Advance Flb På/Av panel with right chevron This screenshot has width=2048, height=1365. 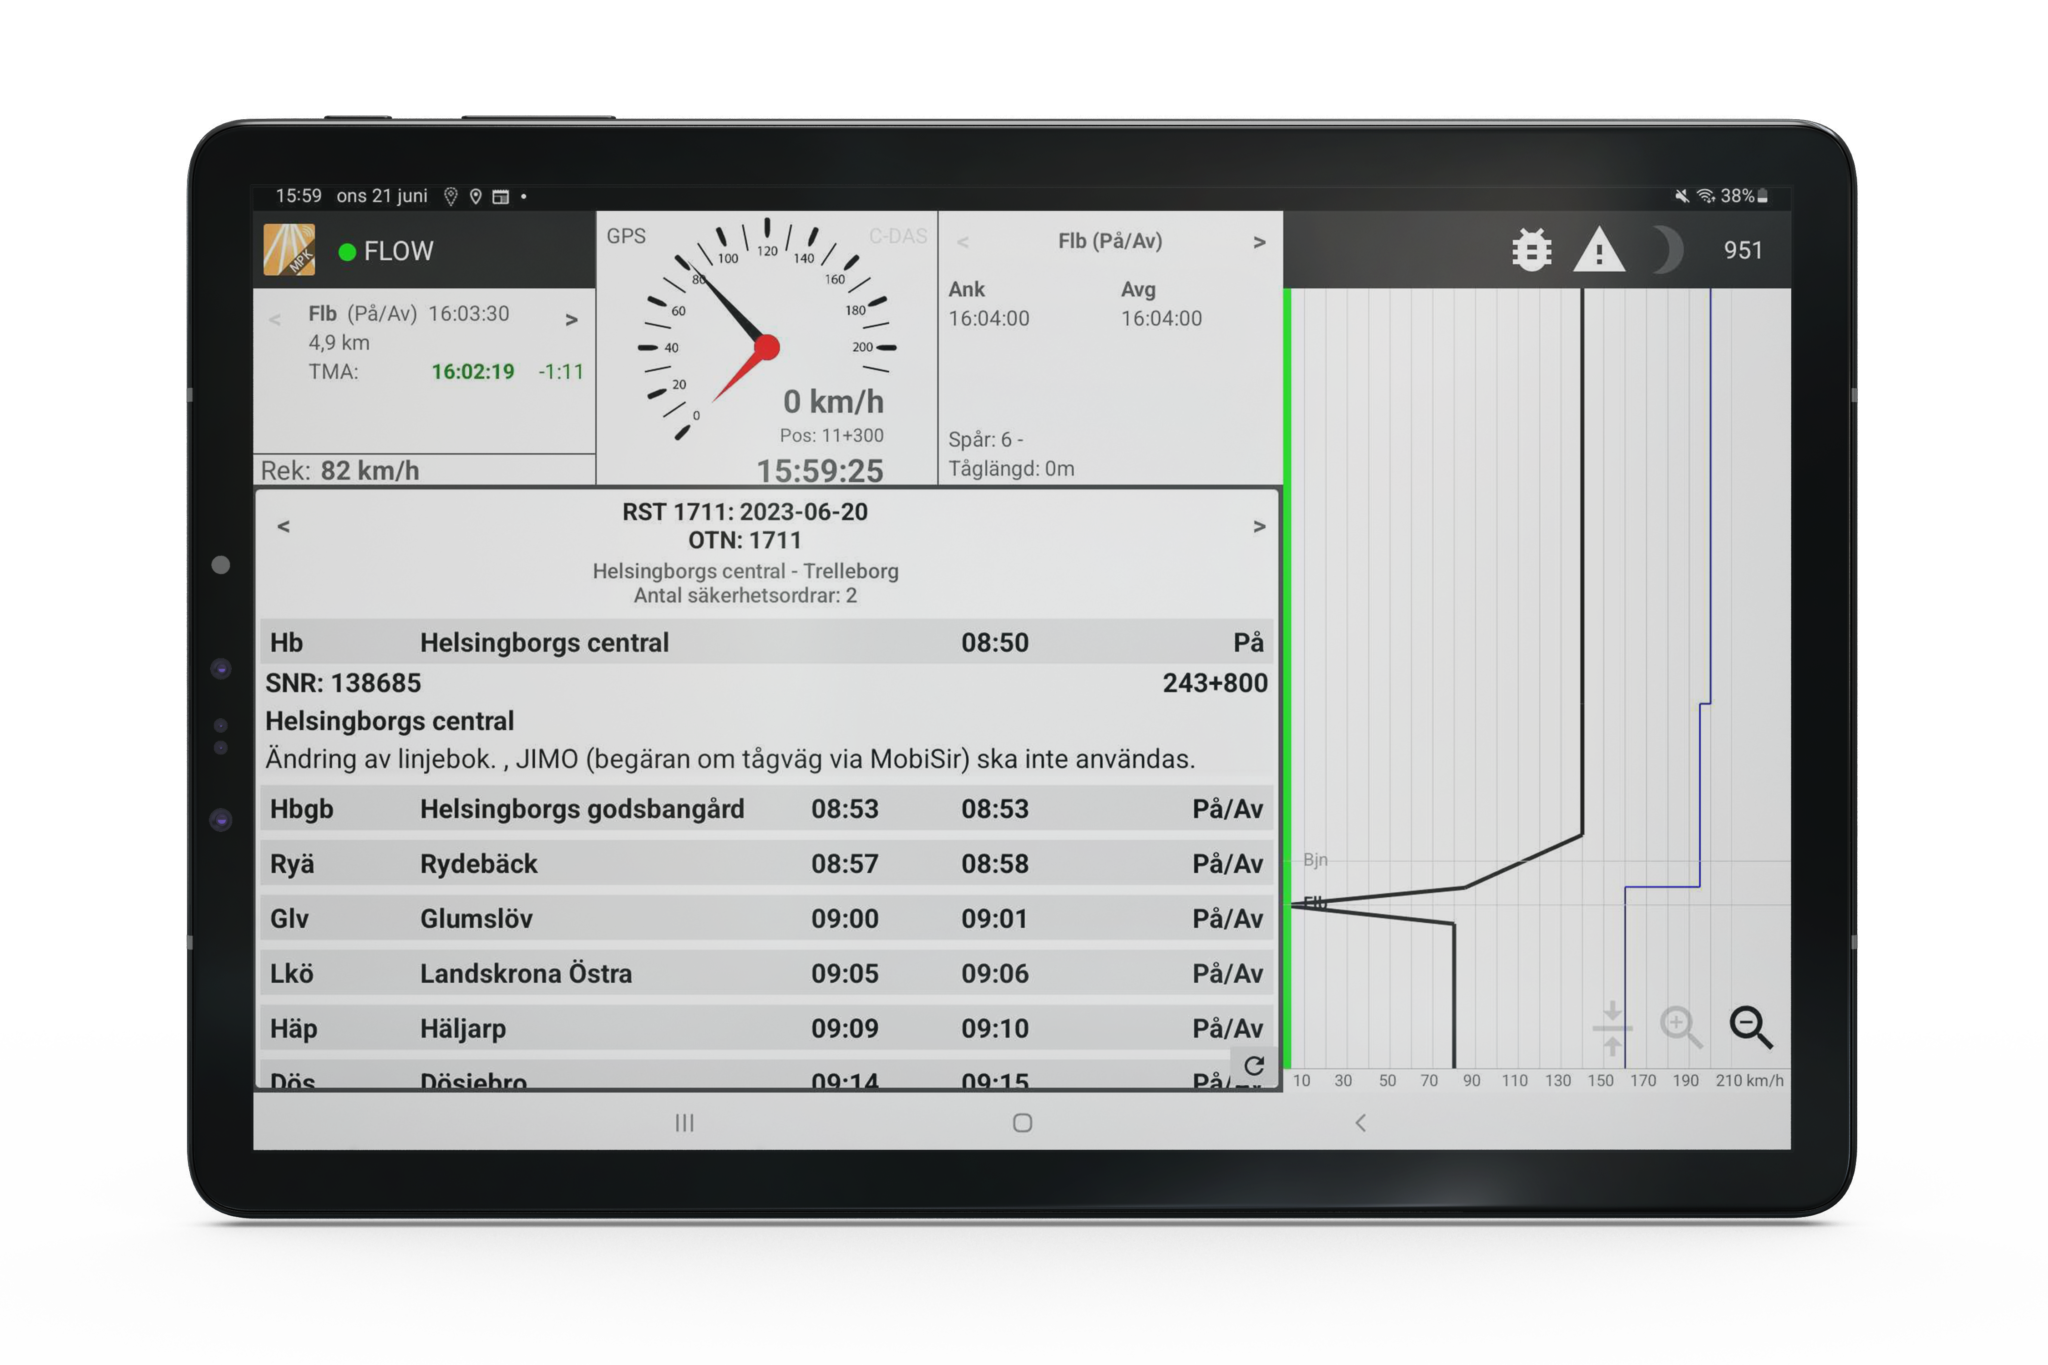point(1259,242)
